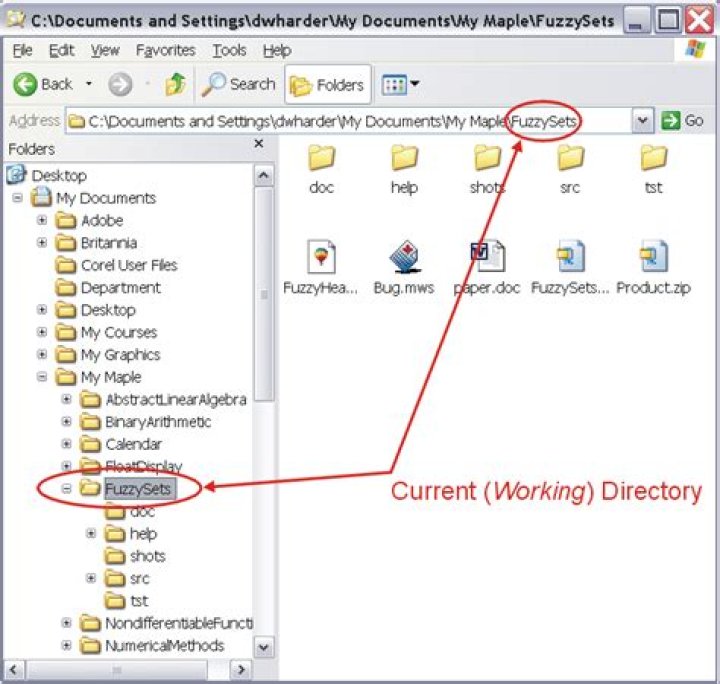720x684 pixels.
Task: Expand the AbstractLinearAlgebra node
Action: coord(67,399)
